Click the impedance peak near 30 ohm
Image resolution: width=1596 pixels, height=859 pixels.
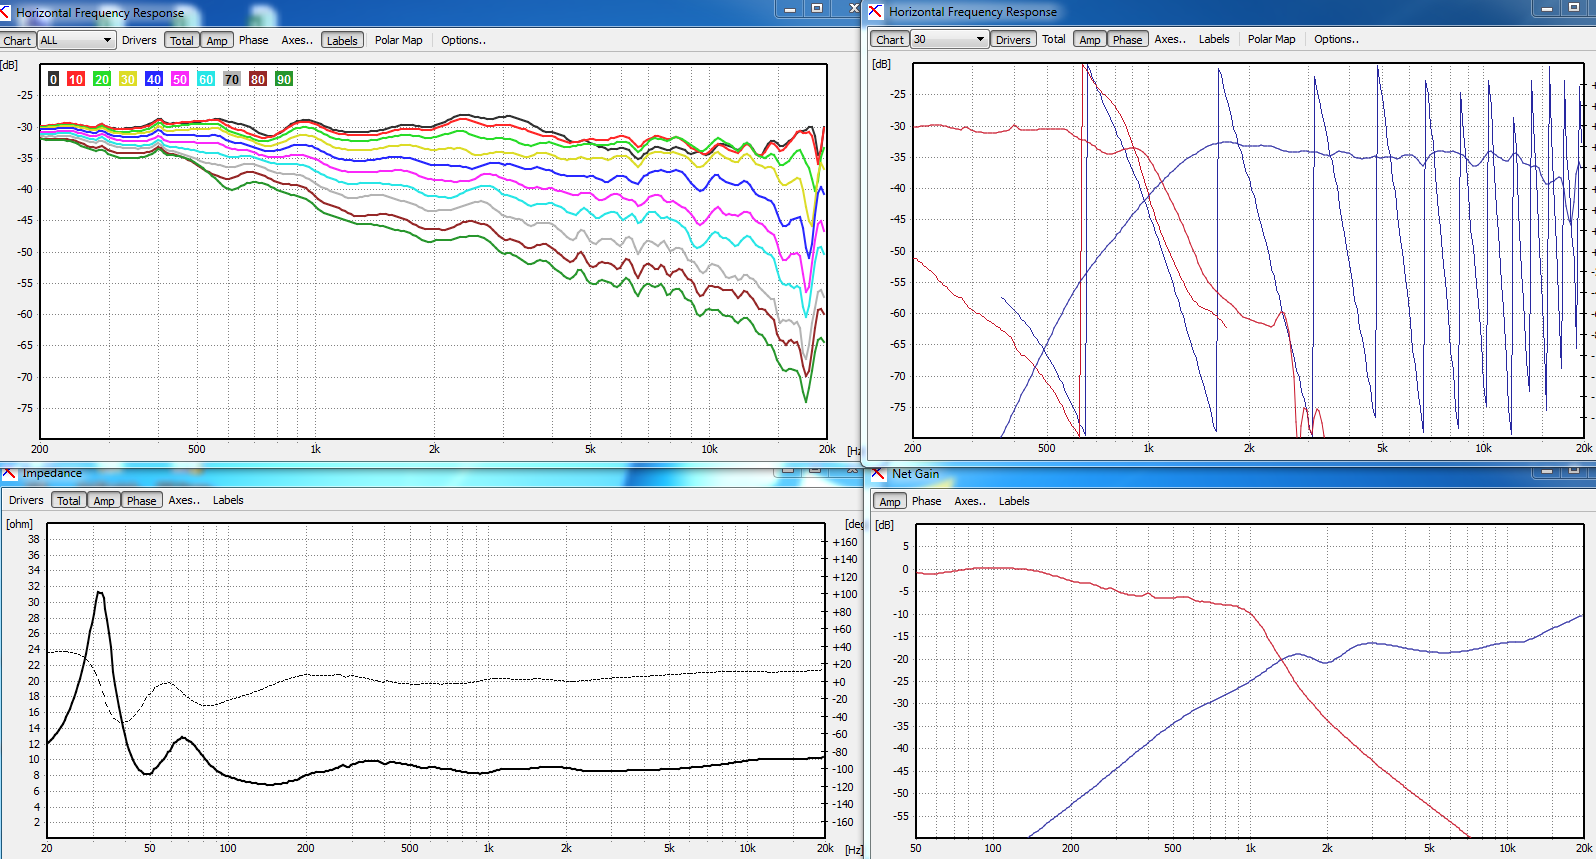click(x=99, y=594)
